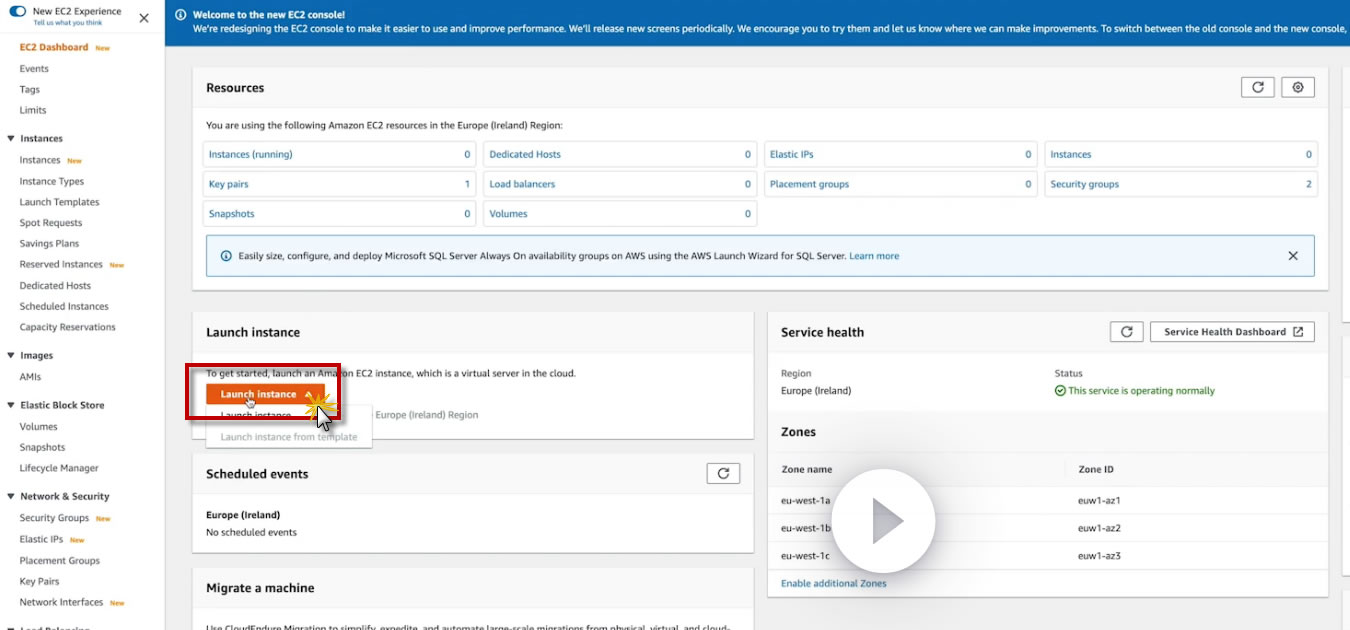
Task: Refresh Scheduled events list
Action: [x=722, y=474]
